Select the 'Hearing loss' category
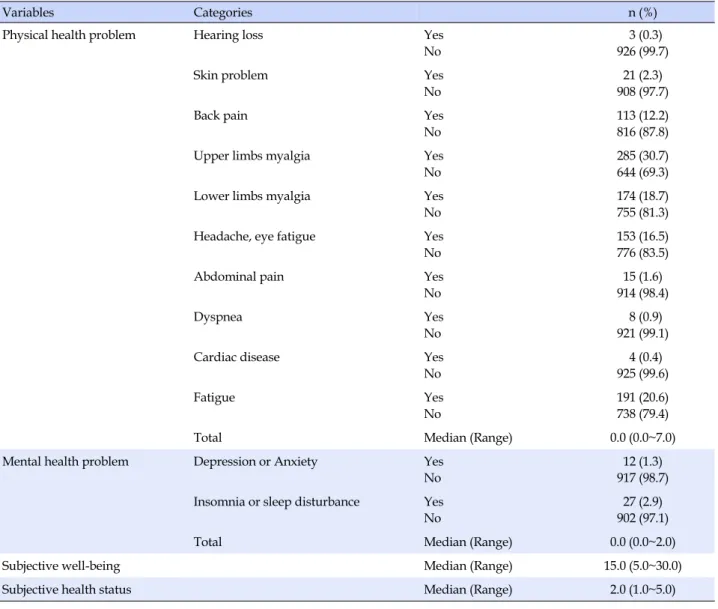The image size is (718, 609). click(x=228, y=35)
